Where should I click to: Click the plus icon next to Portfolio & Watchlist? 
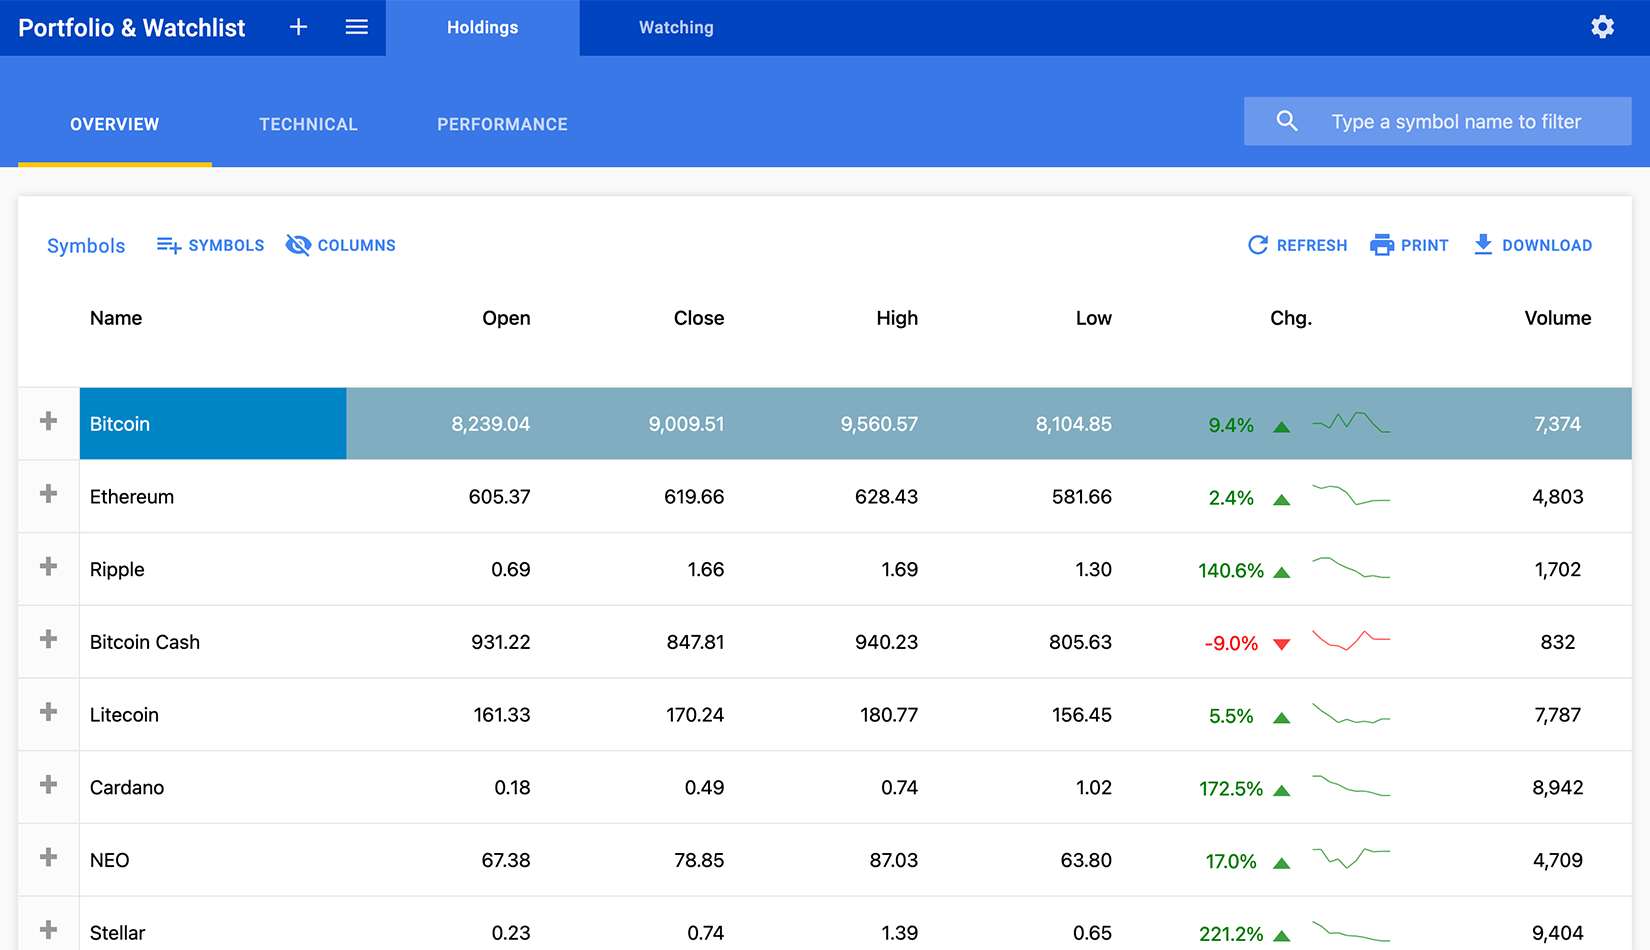point(298,27)
